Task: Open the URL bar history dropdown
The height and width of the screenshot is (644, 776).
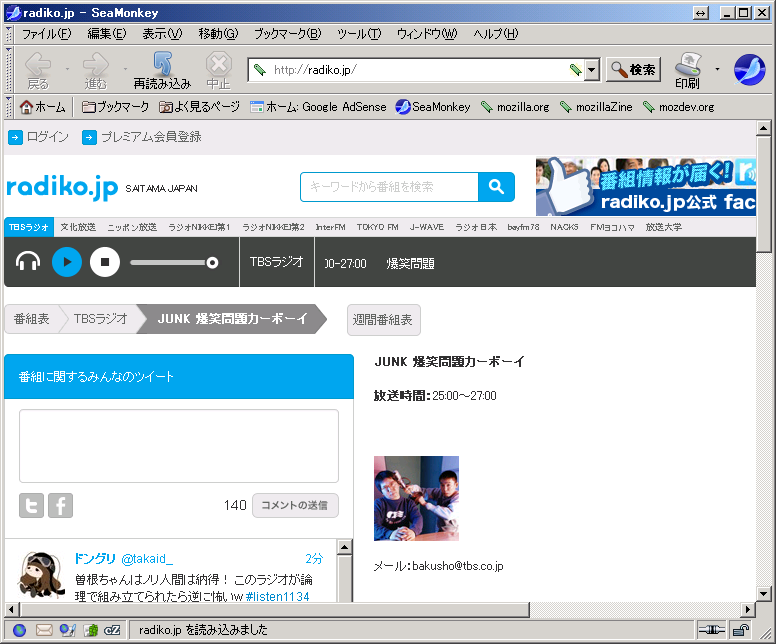Action: [x=591, y=70]
